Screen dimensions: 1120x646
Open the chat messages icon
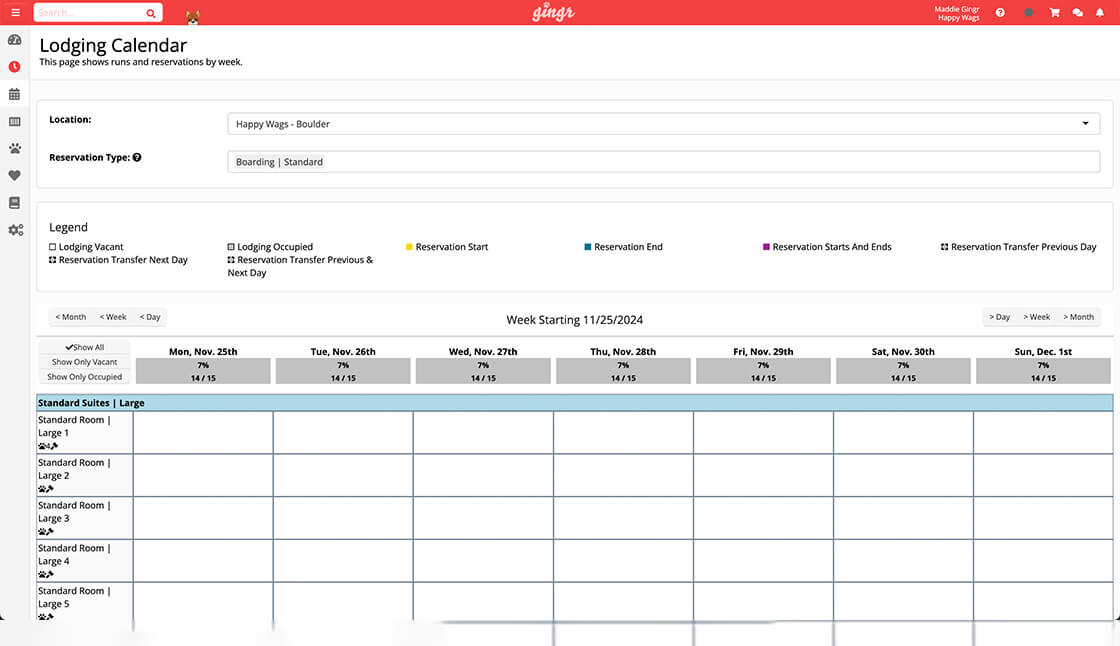click(x=1077, y=12)
